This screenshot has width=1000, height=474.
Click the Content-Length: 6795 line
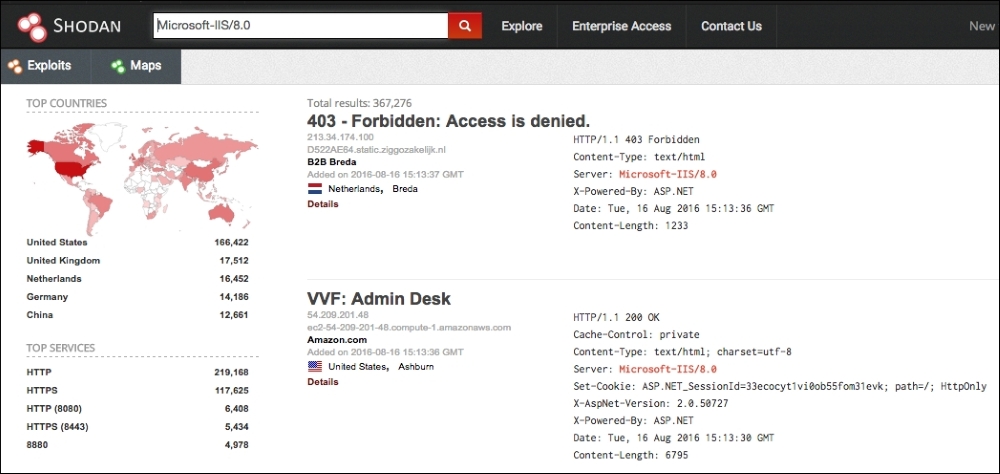[x=630, y=455]
